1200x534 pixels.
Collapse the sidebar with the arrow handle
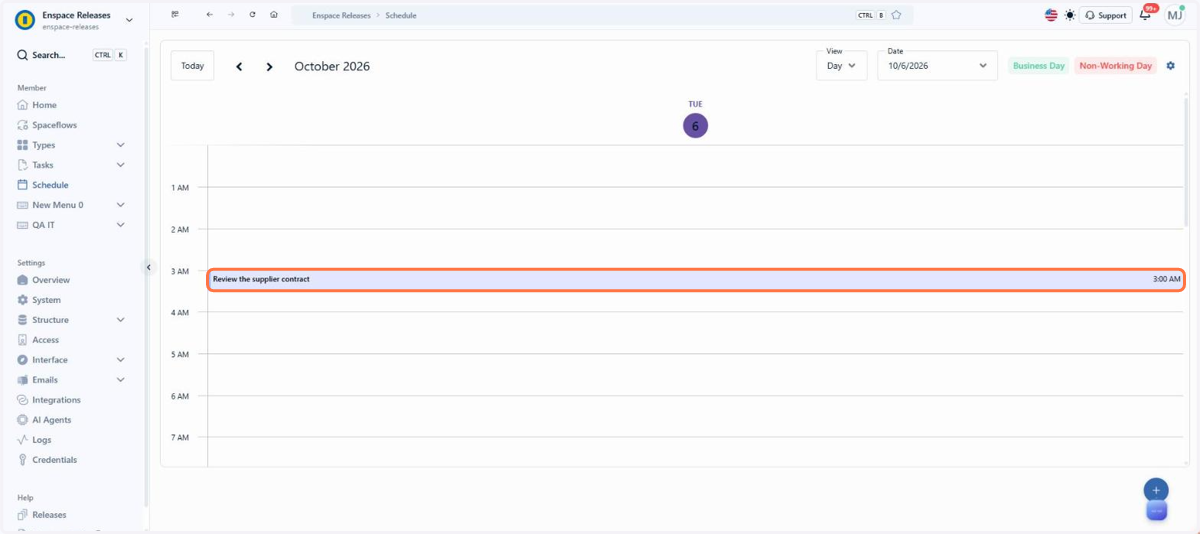click(149, 267)
